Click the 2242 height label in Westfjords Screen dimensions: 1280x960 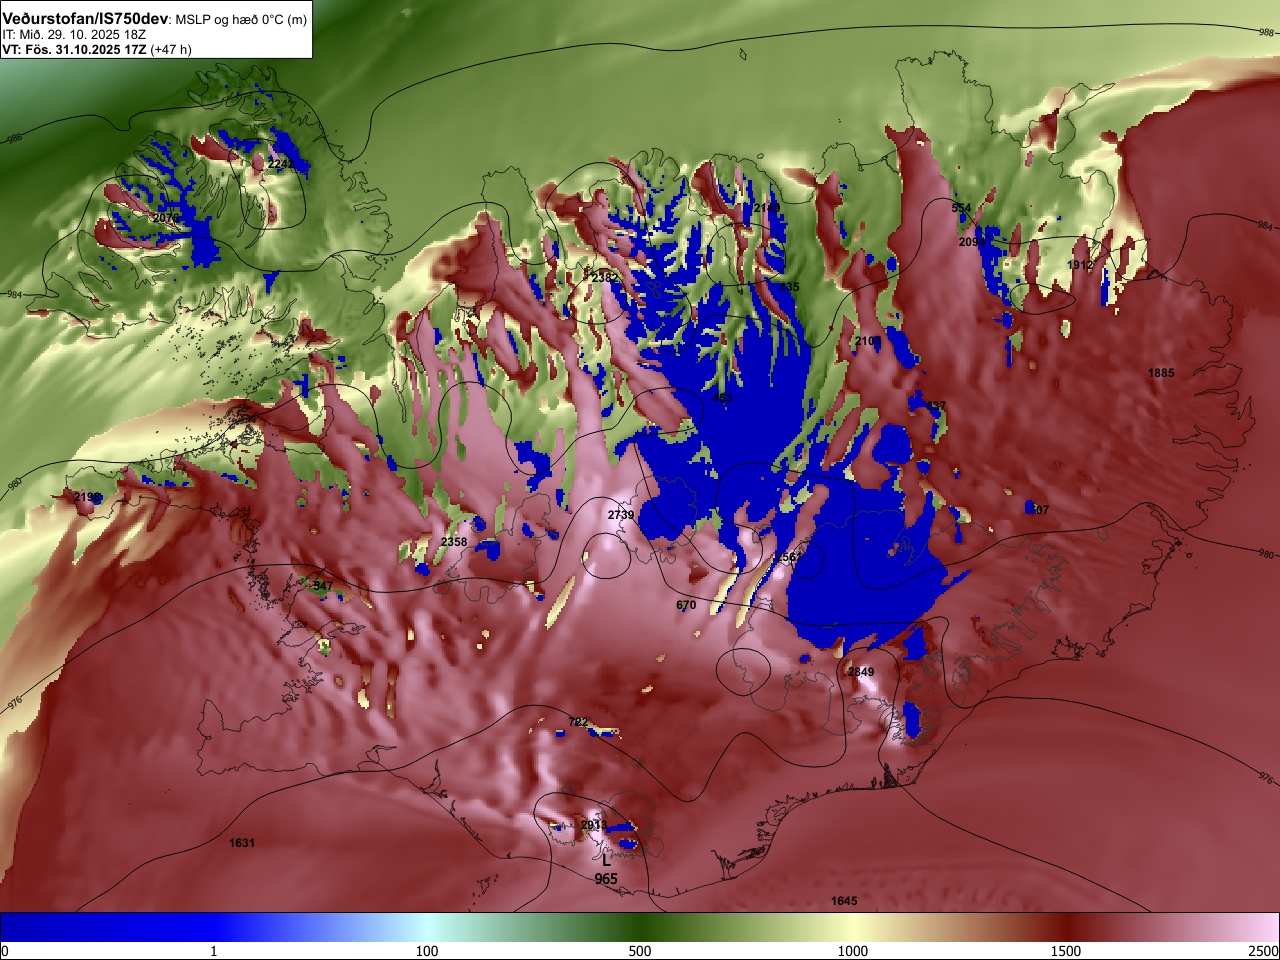click(x=281, y=163)
